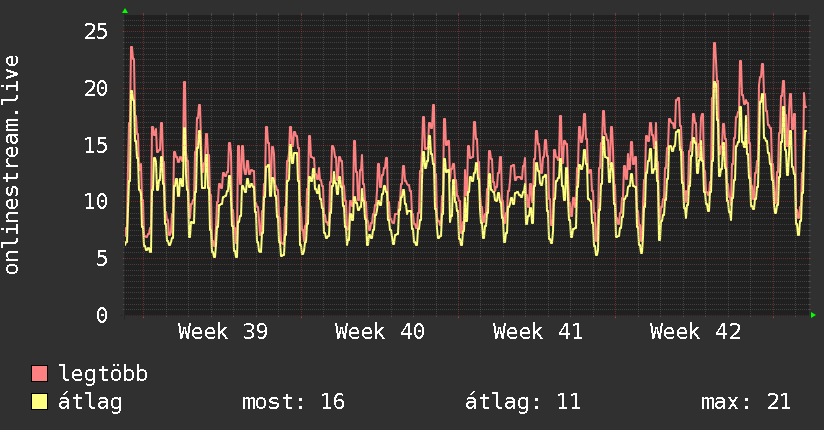Click the onlinestream.live vertical axis title

(x=12, y=165)
